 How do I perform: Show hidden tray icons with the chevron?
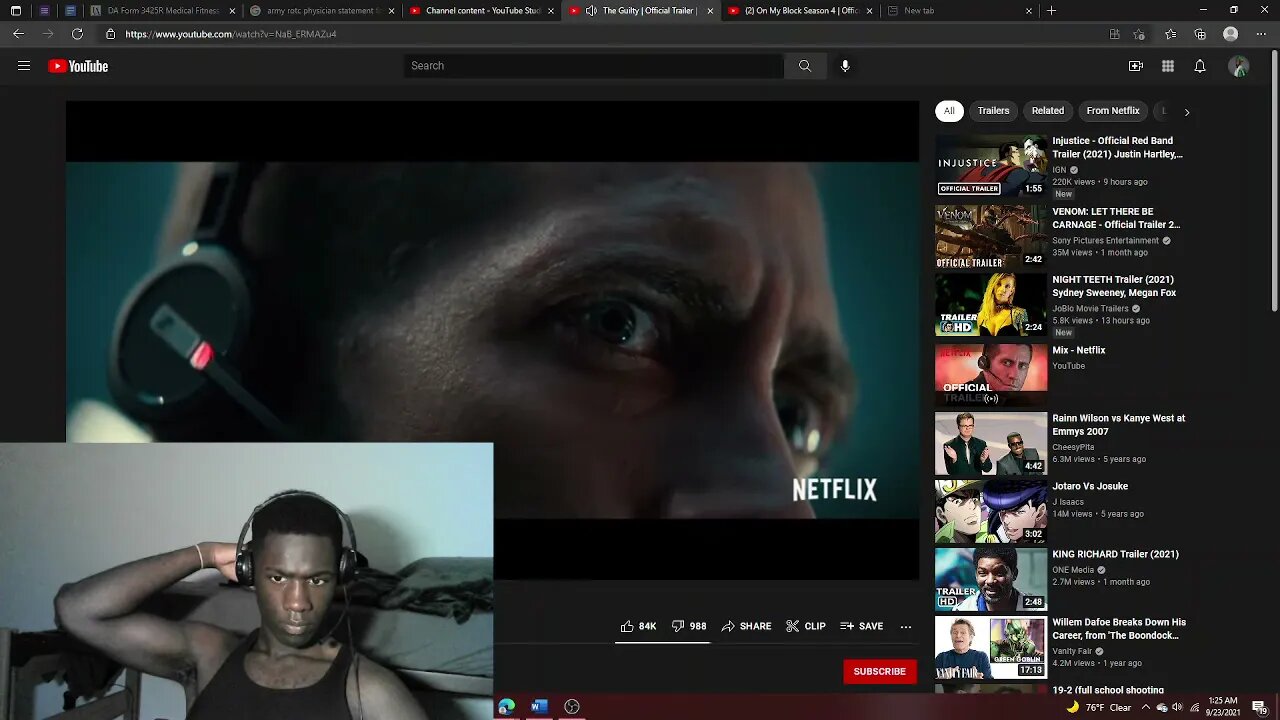click(1146, 707)
